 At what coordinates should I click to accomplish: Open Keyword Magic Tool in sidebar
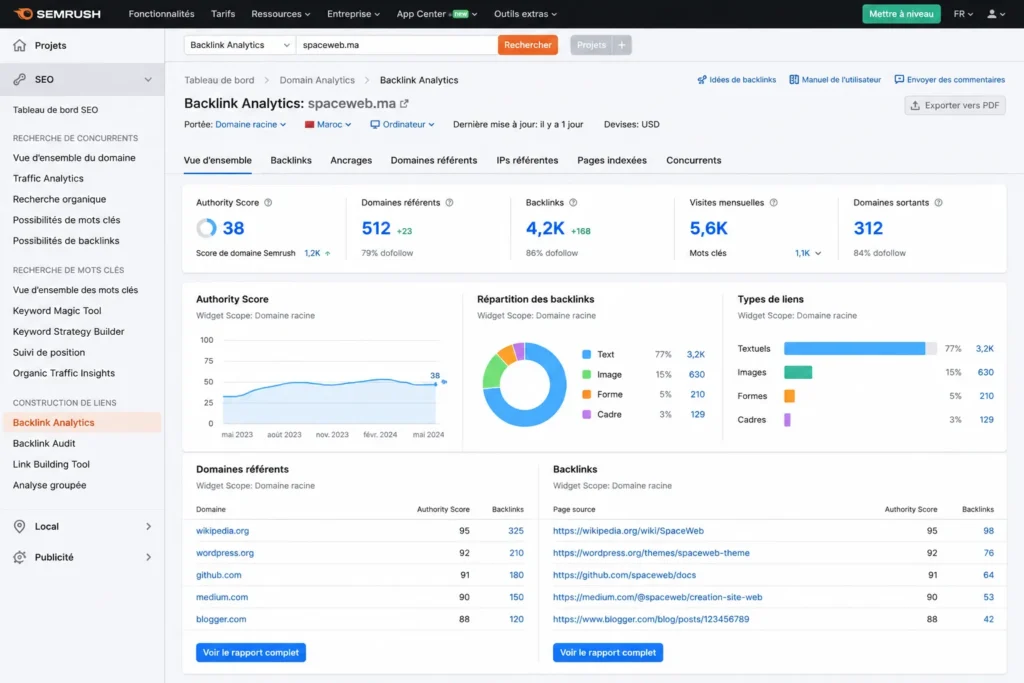coord(57,311)
